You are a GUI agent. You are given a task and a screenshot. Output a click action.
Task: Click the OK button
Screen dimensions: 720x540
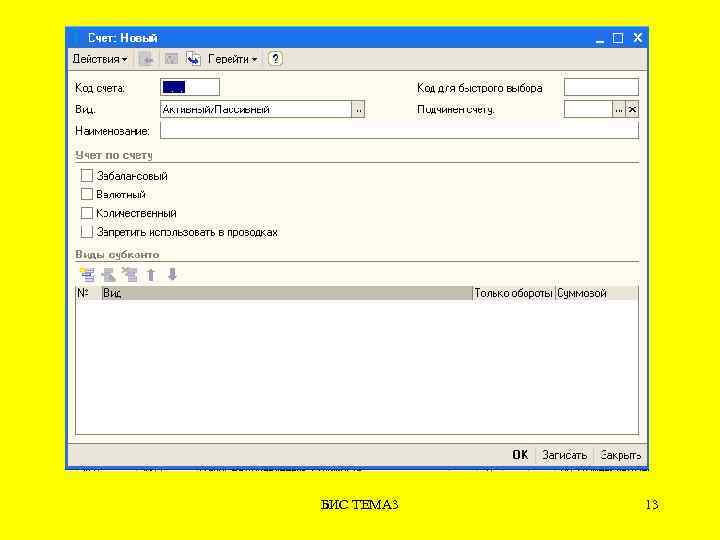520,455
